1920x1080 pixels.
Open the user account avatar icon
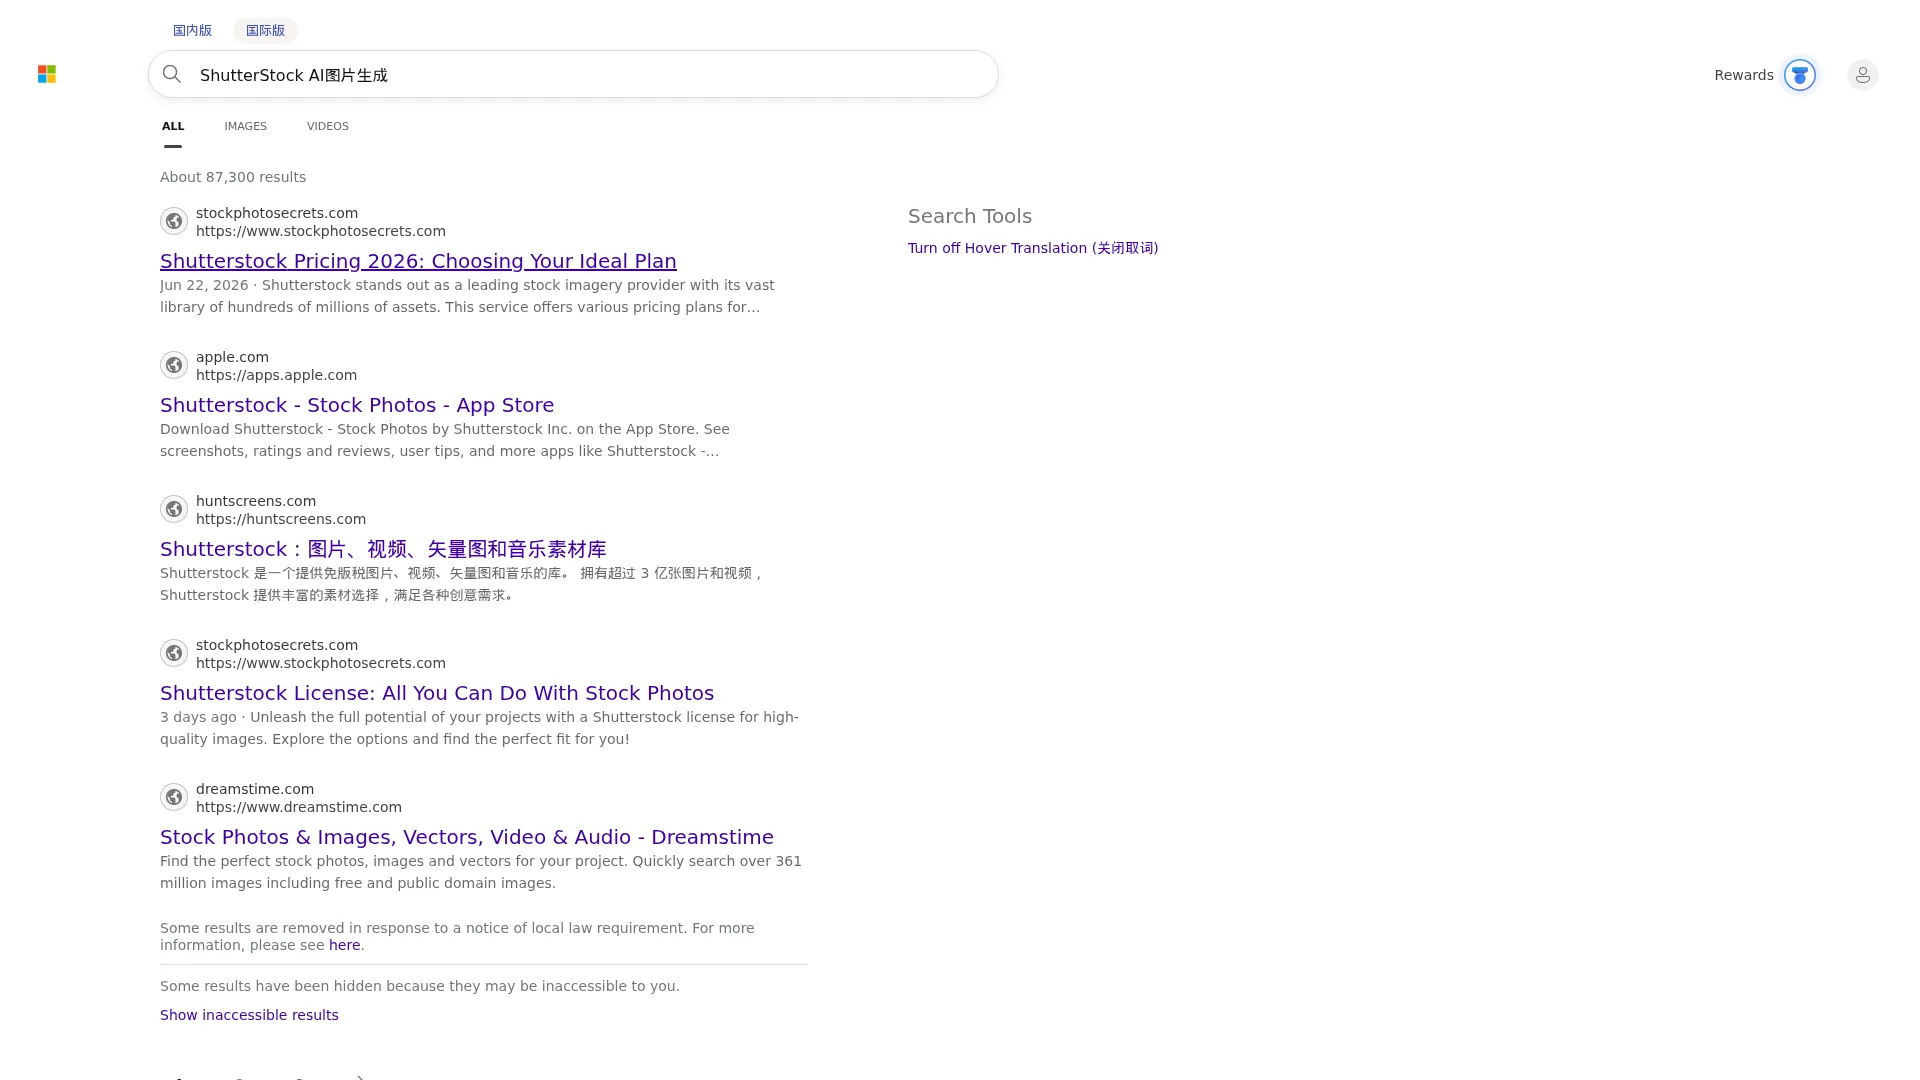click(x=1862, y=75)
